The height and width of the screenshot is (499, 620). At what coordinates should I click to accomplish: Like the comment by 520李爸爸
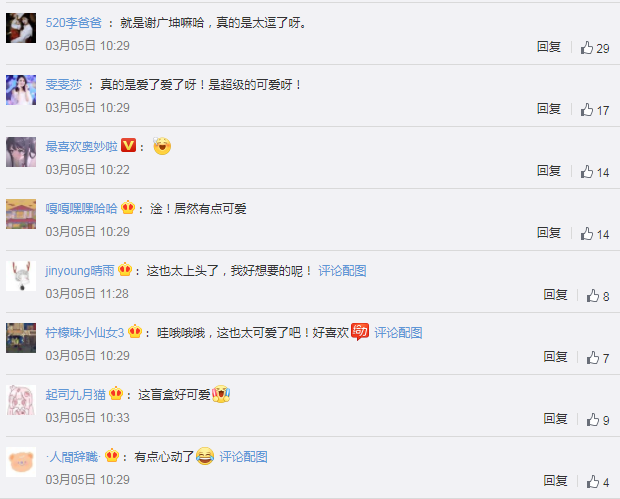595,48
